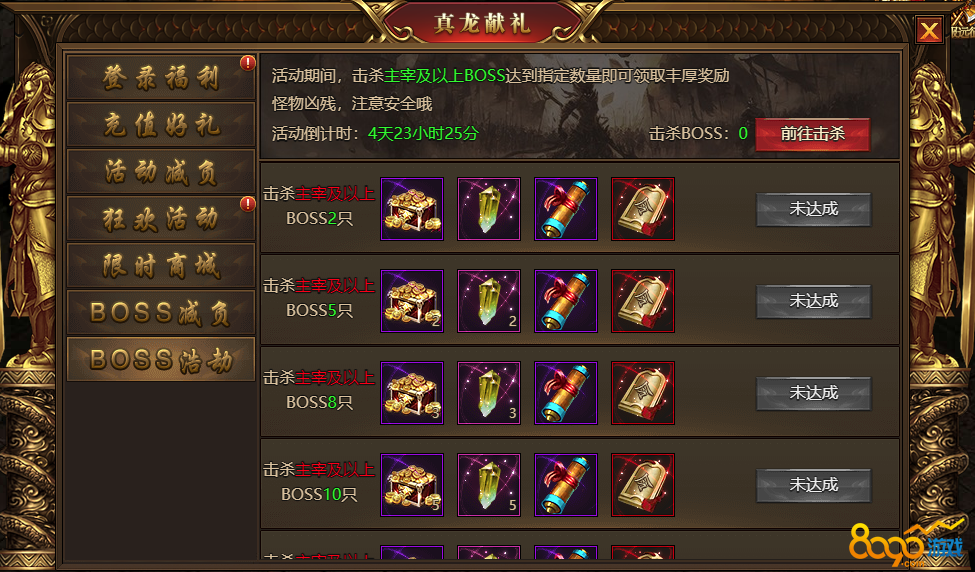The width and height of the screenshot is (975, 572).
Task: Click scroll reward icon in BOSS5 row
Action: point(566,301)
